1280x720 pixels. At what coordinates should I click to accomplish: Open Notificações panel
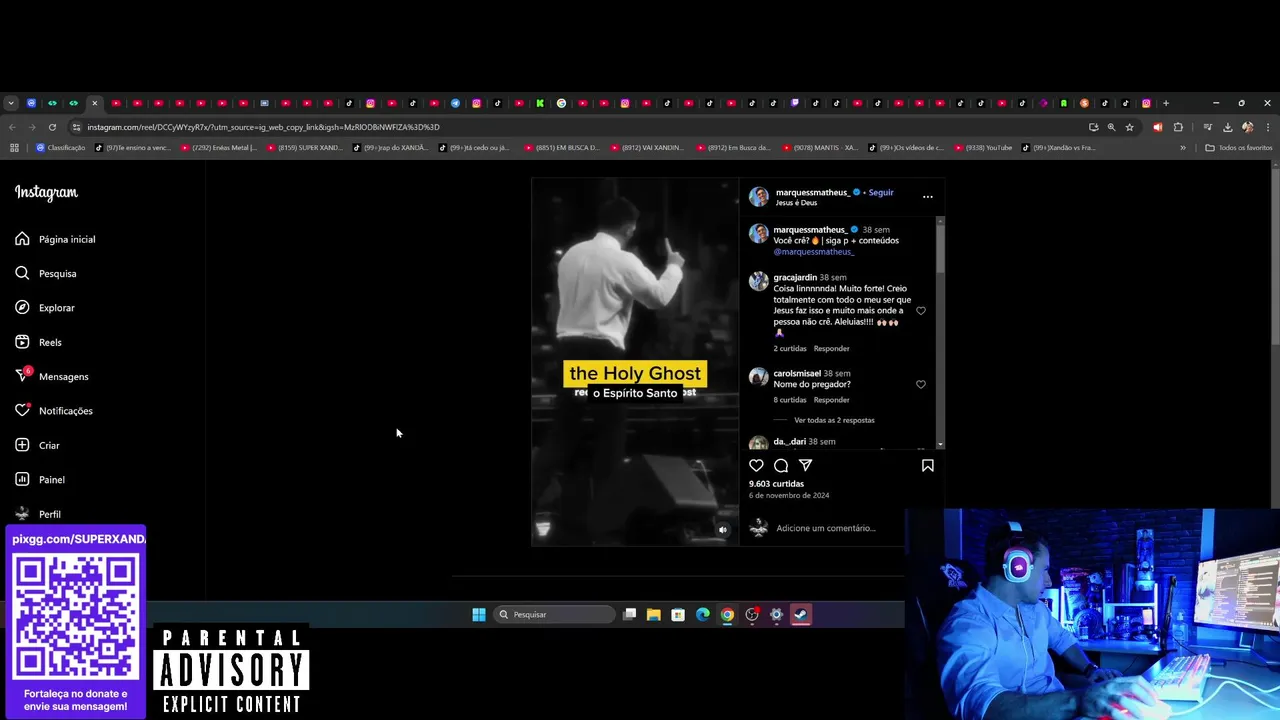[54, 411]
